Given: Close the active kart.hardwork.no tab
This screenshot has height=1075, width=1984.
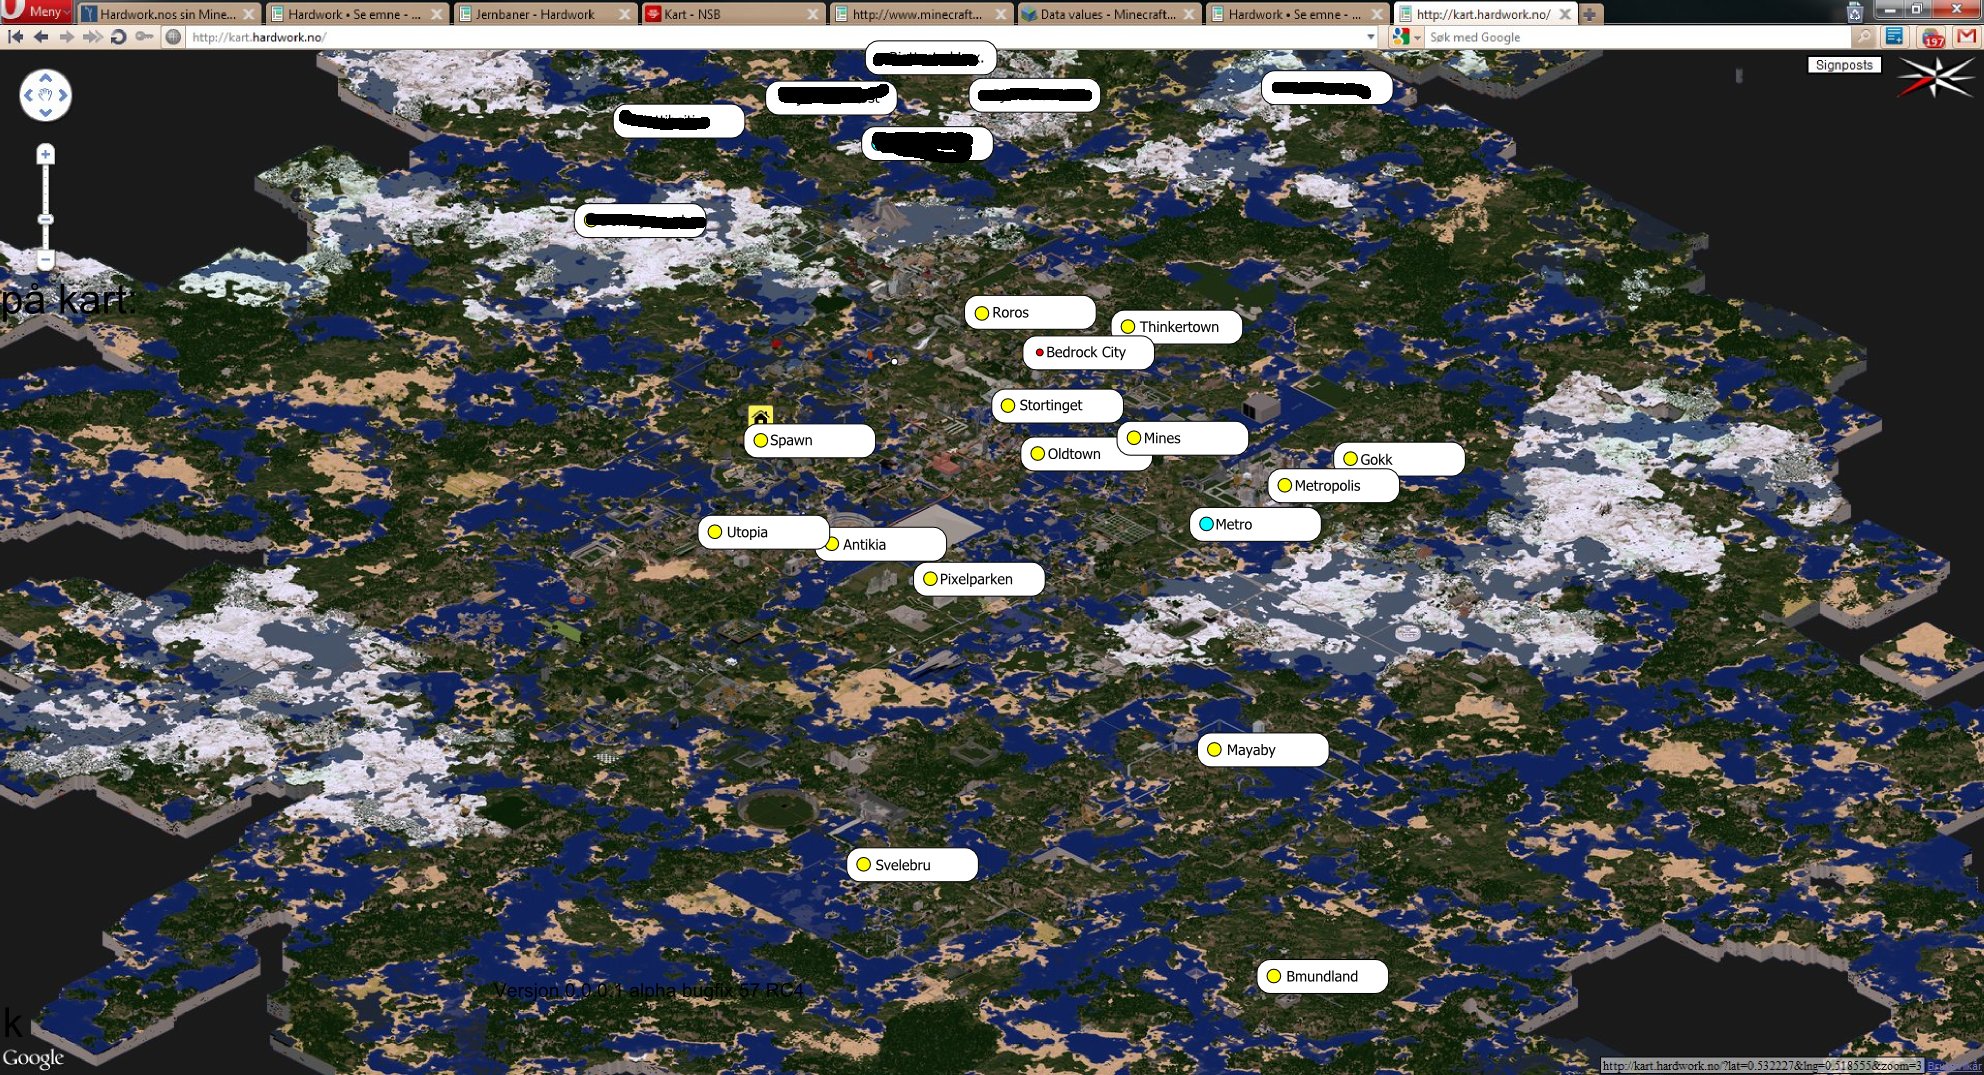Looking at the screenshot, I should (x=1565, y=14).
